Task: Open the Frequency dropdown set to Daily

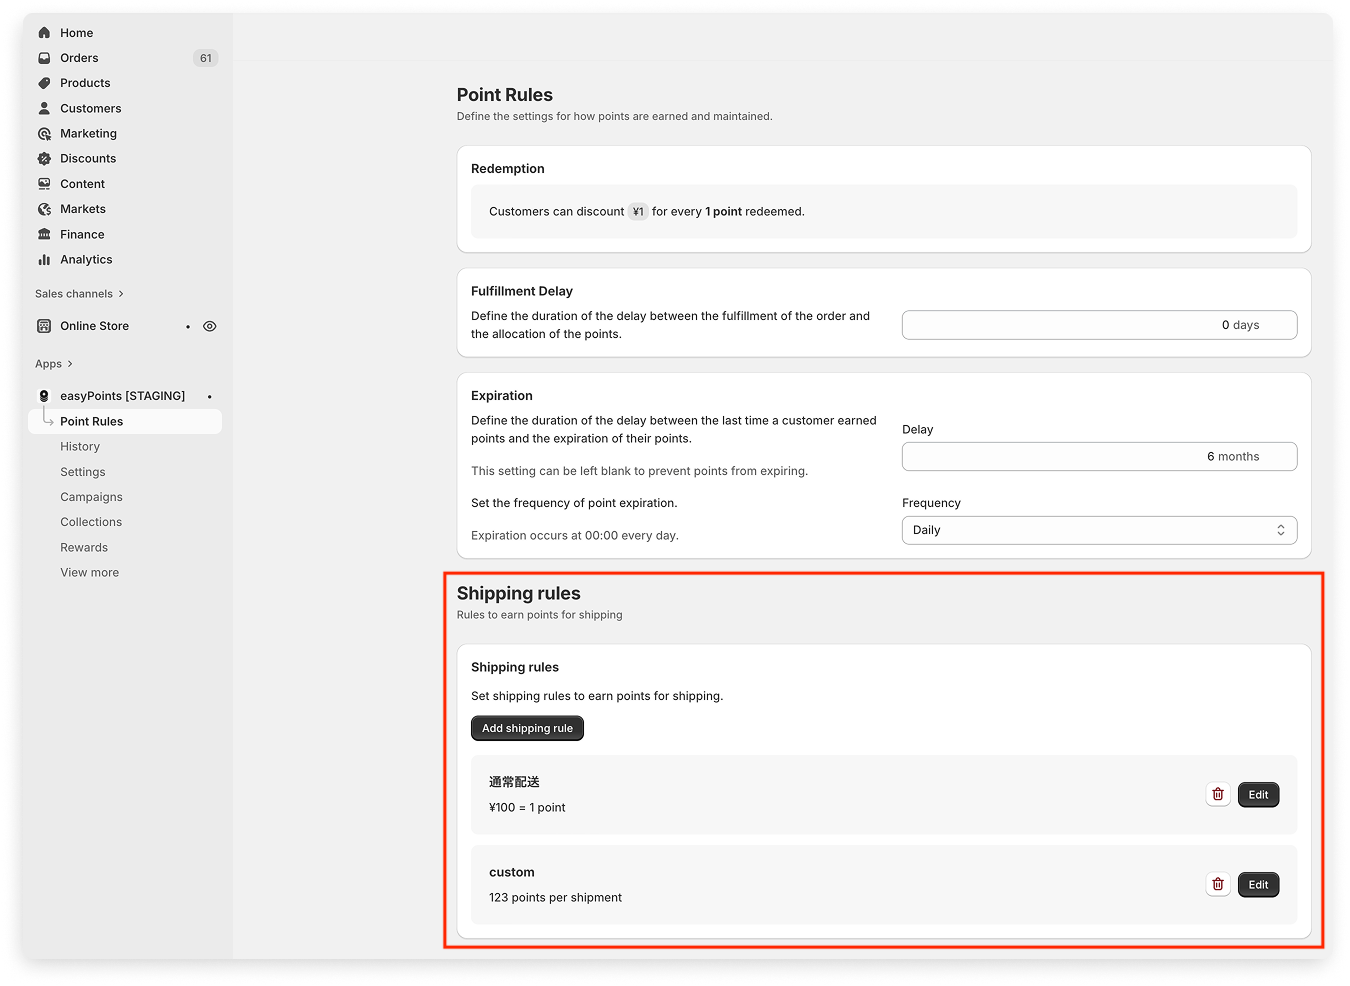Action: click(x=1099, y=530)
